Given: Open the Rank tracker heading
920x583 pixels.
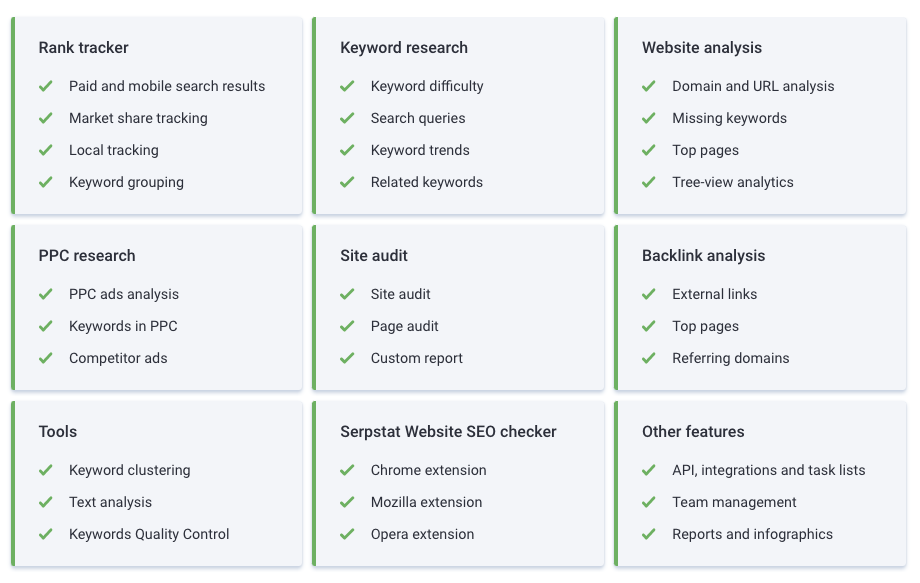Looking at the screenshot, I should [84, 47].
